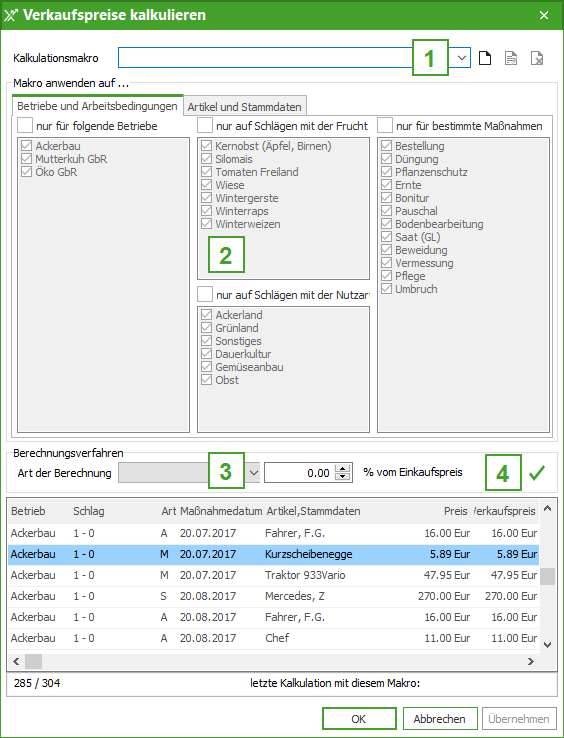The image size is (564, 738).
Task: Toggle the Pflanzenschutz checkbox
Action: point(386,172)
